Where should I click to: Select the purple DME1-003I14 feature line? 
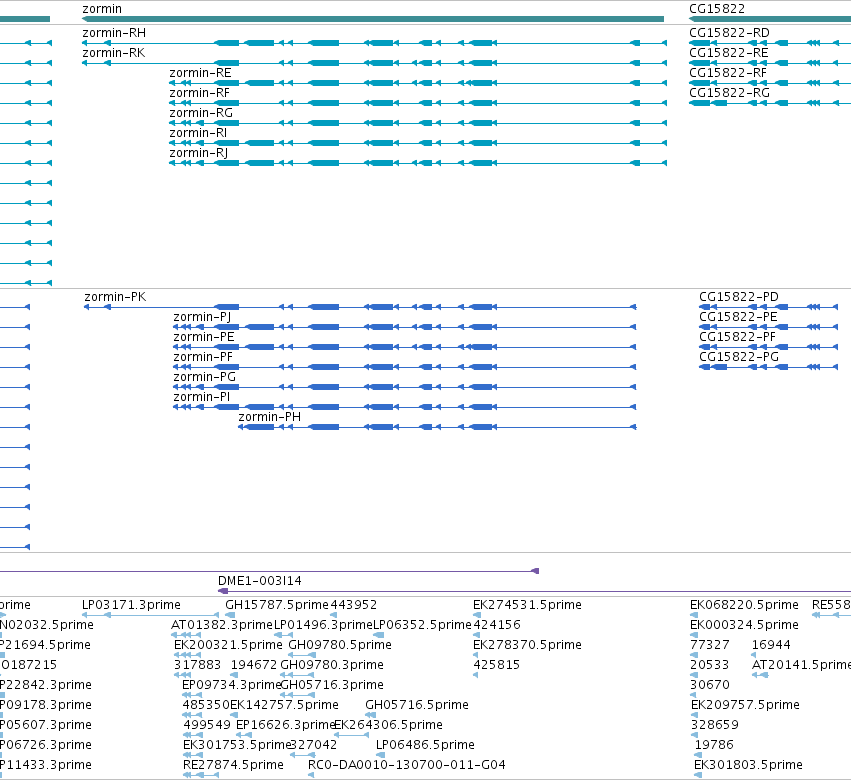point(534,591)
